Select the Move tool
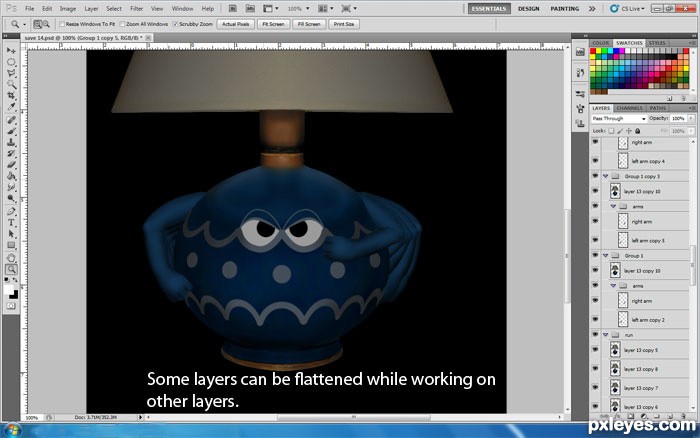The width and height of the screenshot is (700, 438). click(11, 50)
